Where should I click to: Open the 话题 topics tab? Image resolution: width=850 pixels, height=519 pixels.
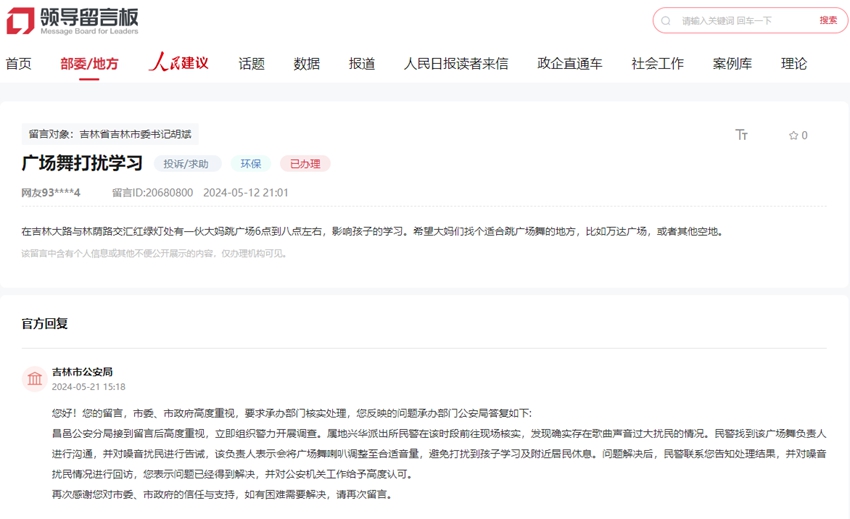tap(251, 64)
